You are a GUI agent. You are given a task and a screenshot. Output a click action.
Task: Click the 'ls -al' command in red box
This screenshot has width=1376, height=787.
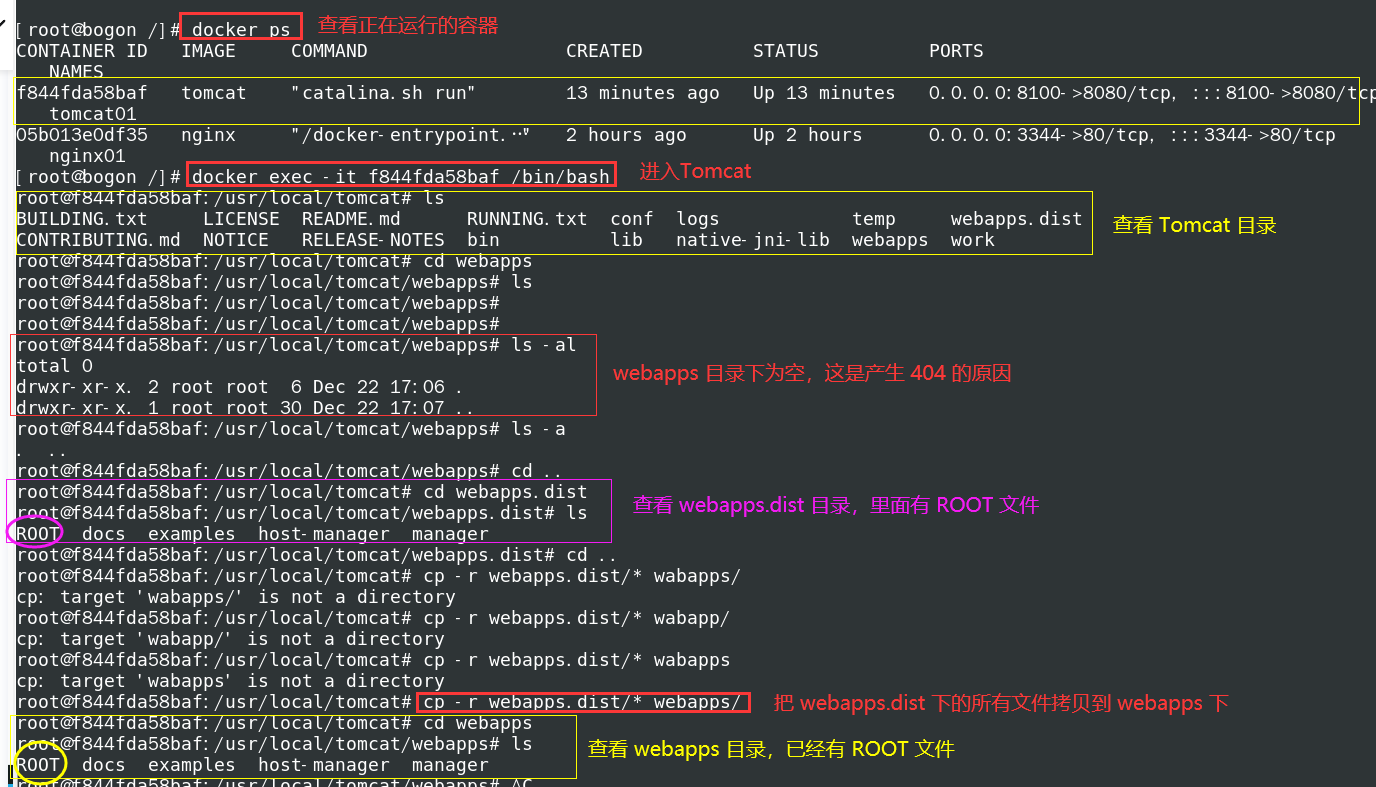(543, 345)
